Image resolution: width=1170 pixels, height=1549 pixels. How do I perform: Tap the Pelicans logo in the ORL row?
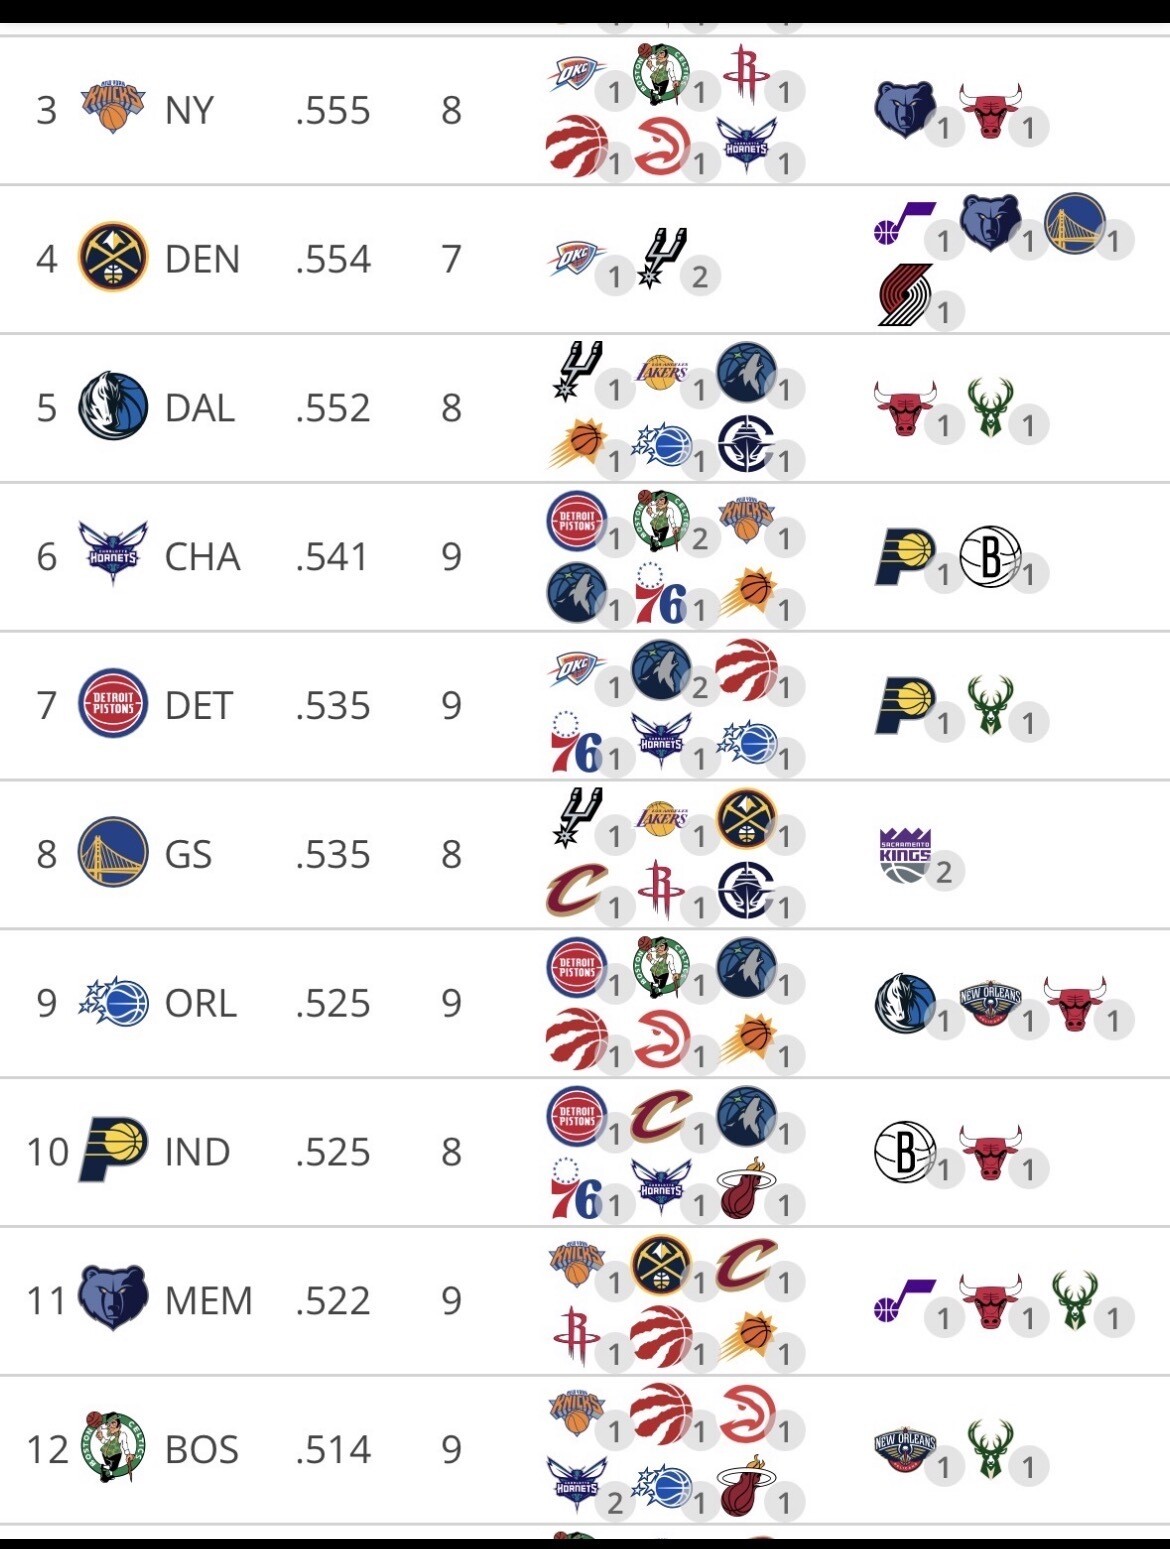coord(989,1004)
